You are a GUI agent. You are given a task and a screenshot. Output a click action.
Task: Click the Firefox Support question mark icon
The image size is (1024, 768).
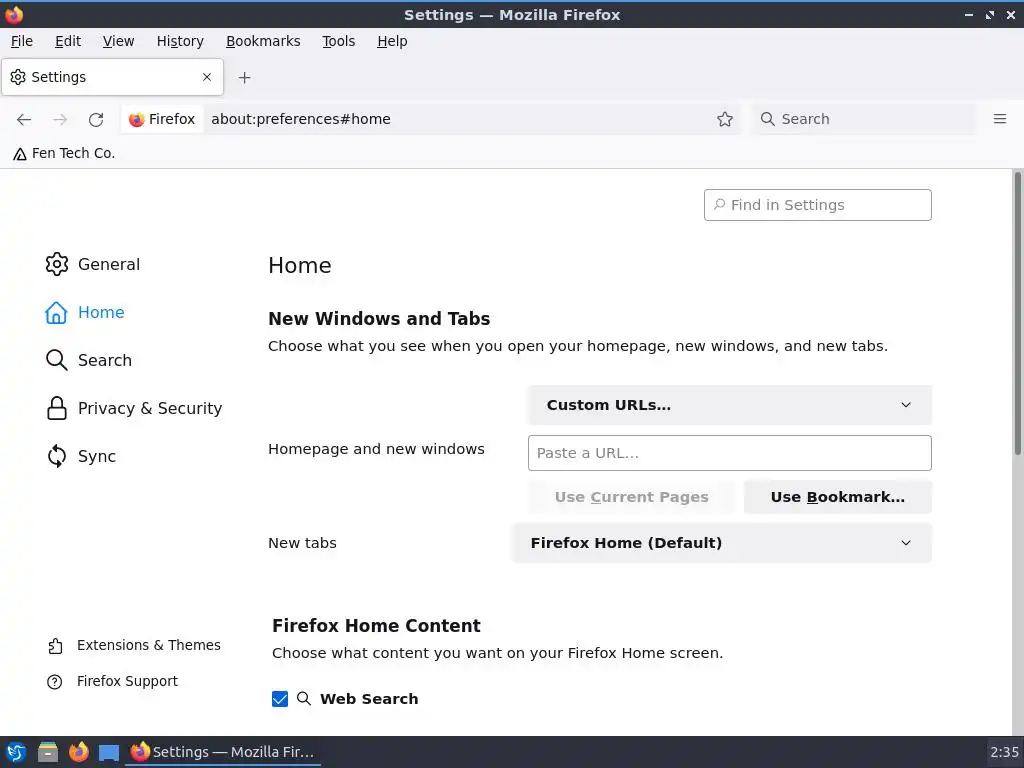(55, 682)
